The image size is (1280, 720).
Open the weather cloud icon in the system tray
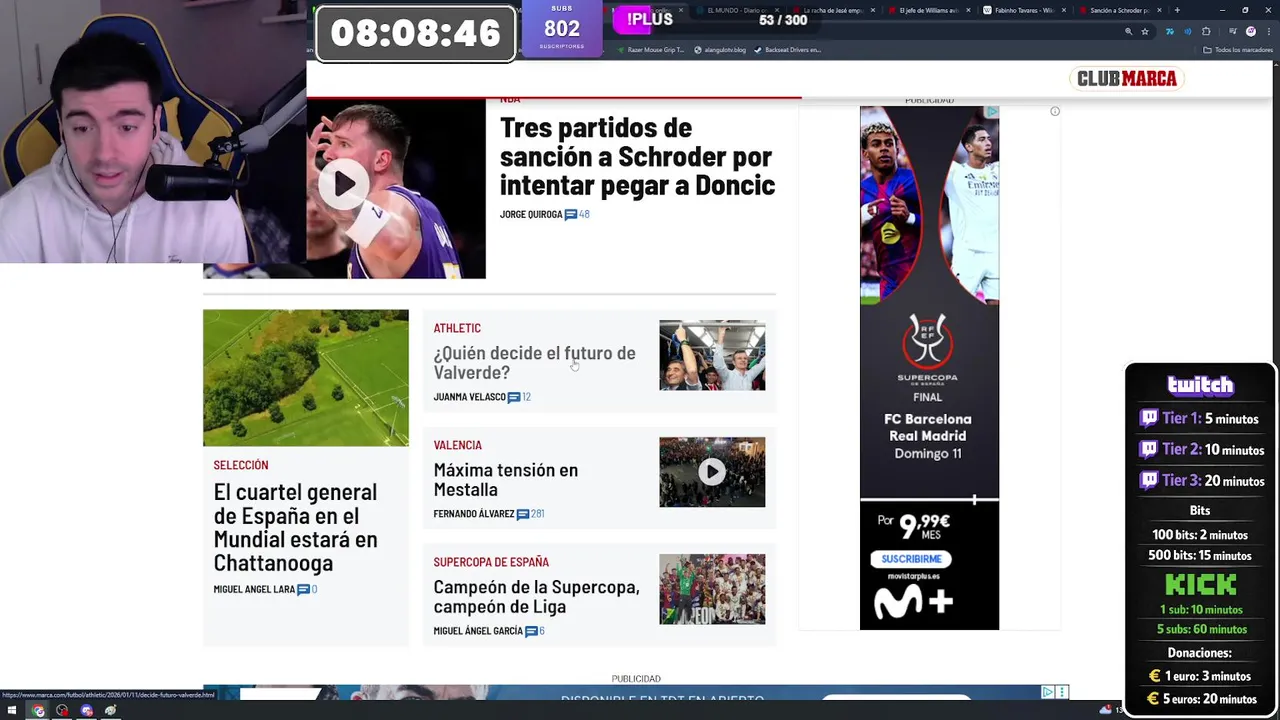pos(1105,710)
